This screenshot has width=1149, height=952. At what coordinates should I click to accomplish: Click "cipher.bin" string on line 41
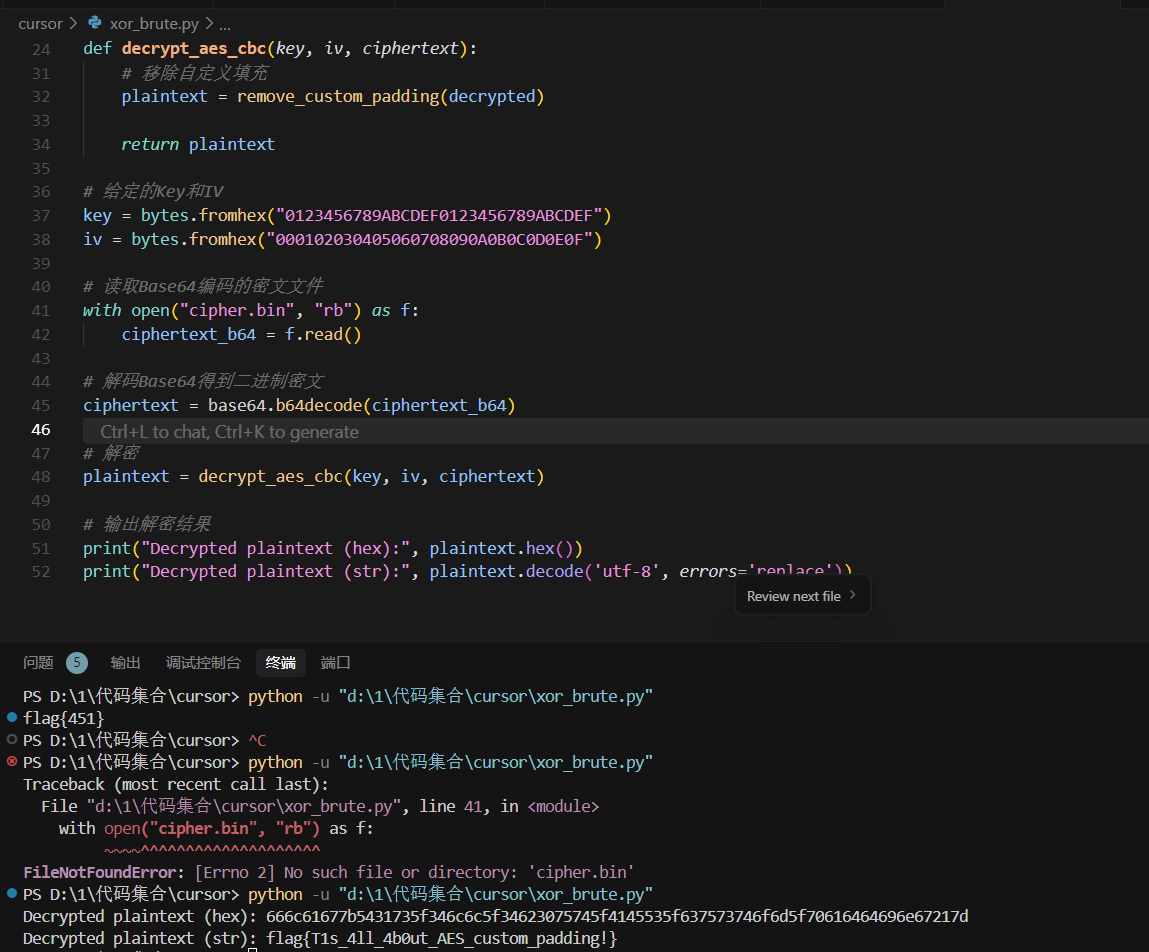pyautogui.click(x=237, y=310)
